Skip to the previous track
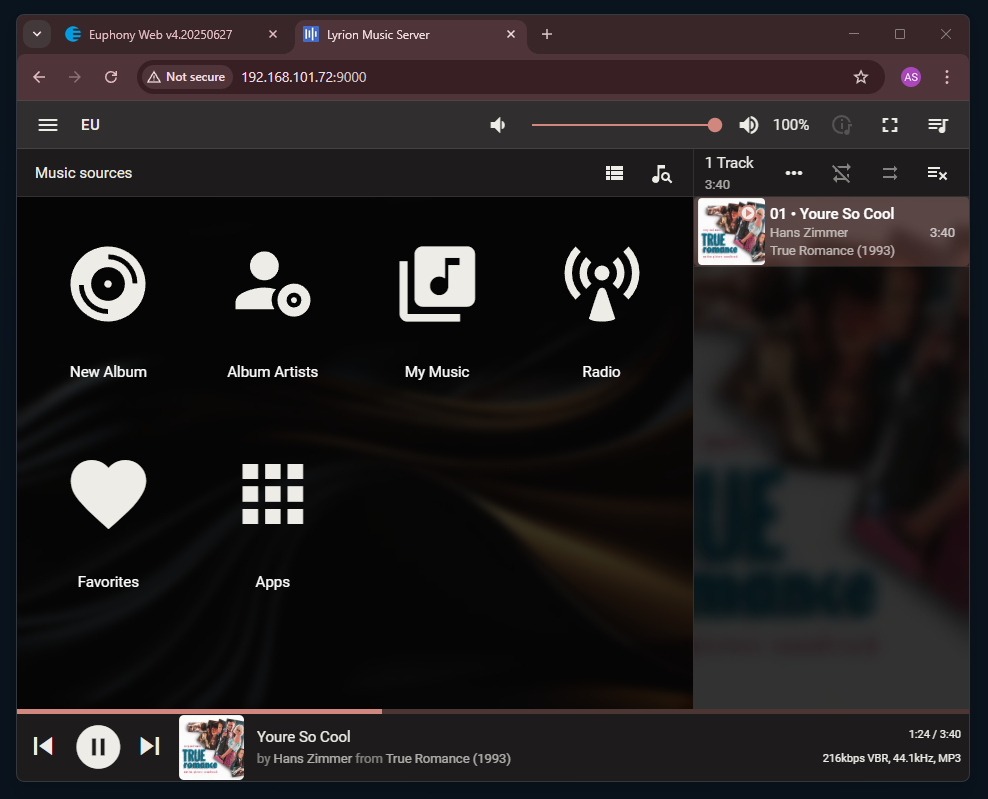The height and width of the screenshot is (799, 988). tap(43, 746)
